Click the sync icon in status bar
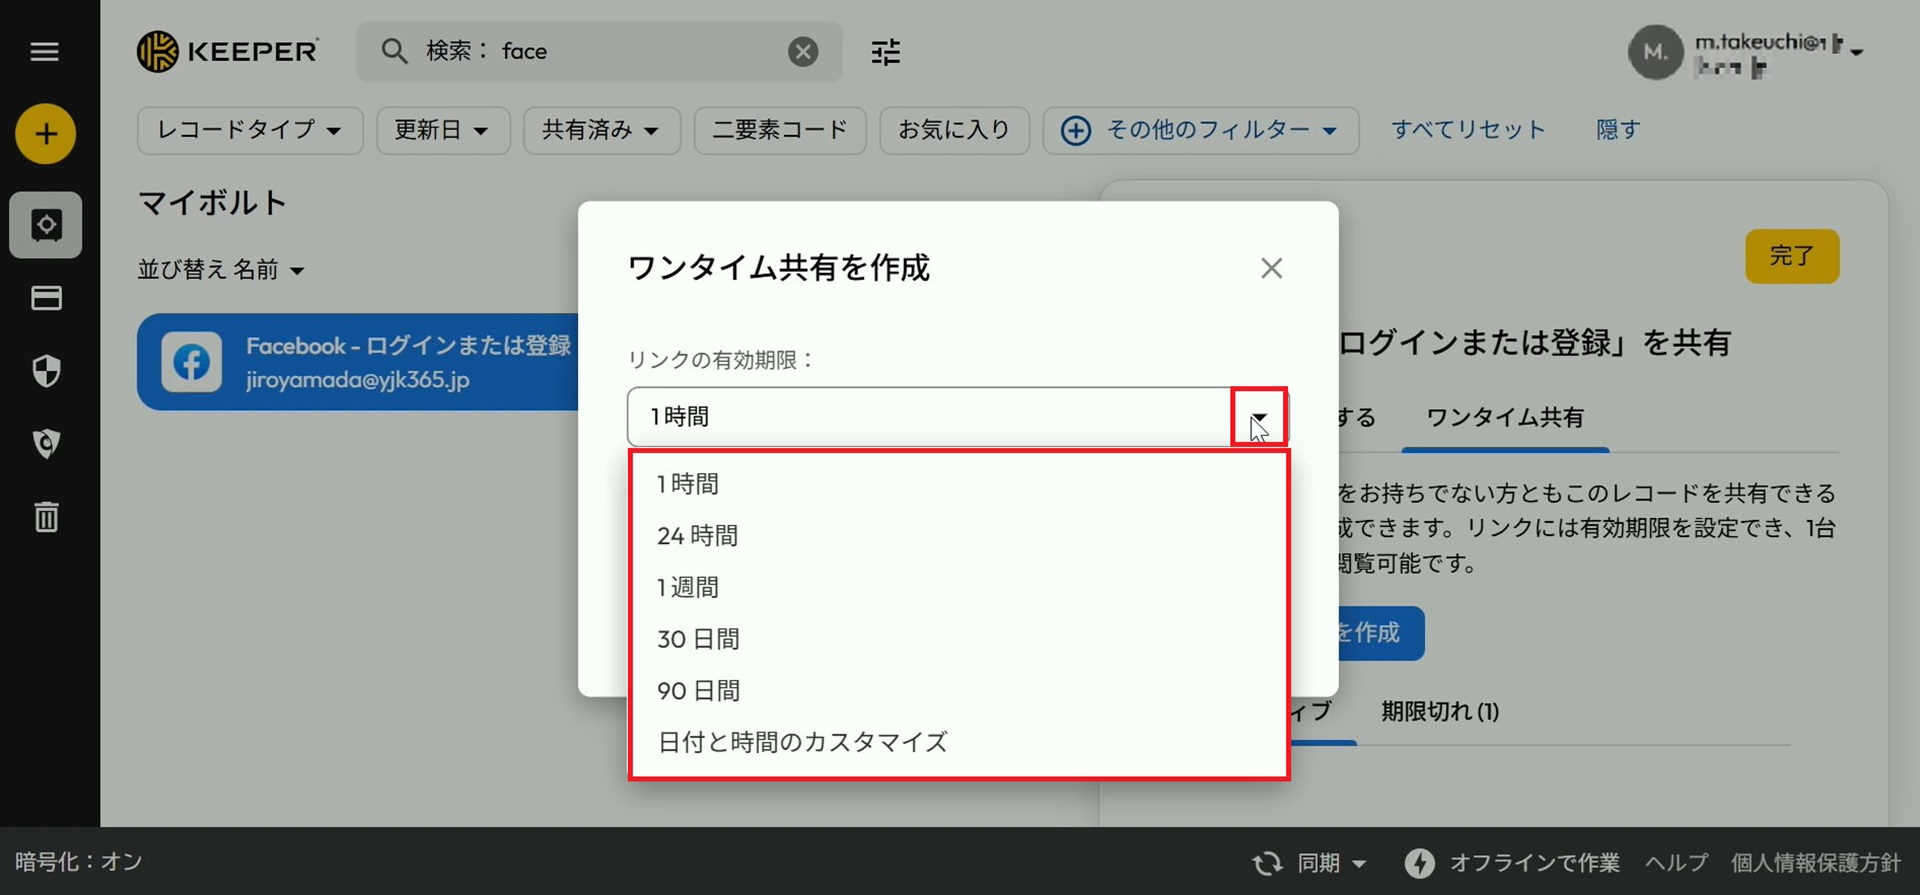The height and width of the screenshot is (895, 1920). click(1268, 862)
